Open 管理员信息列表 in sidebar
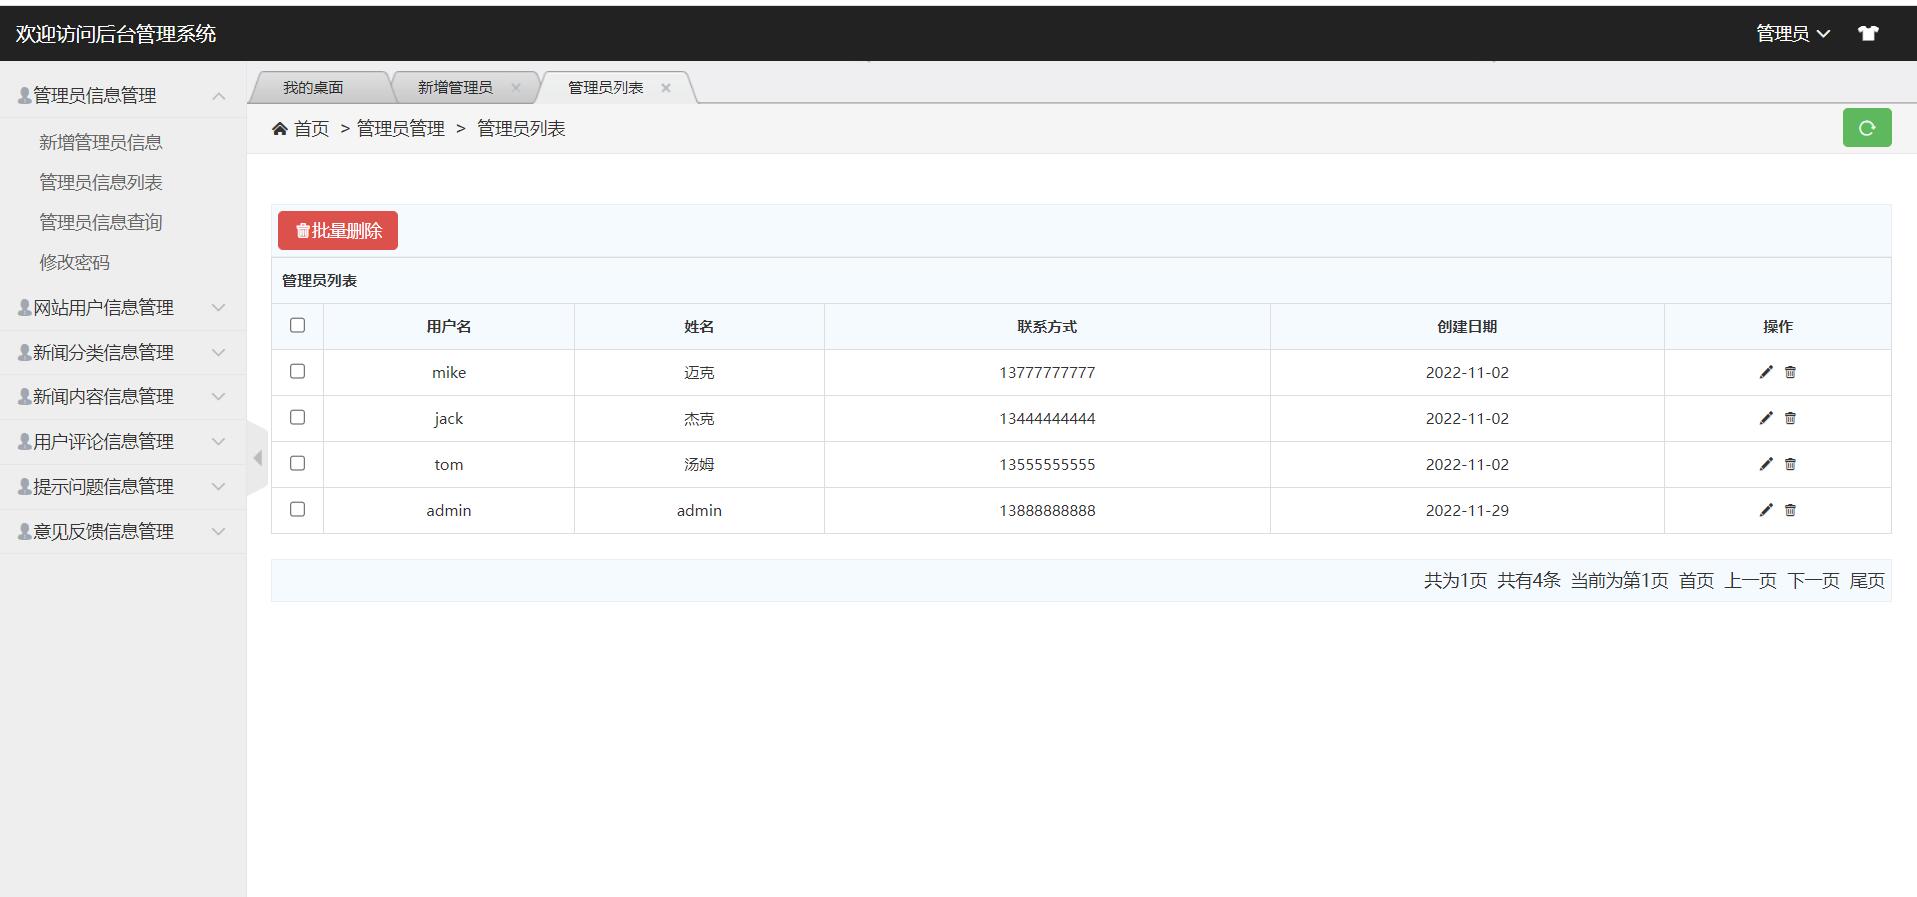The height and width of the screenshot is (897, 1917). [x=100, y=182]
